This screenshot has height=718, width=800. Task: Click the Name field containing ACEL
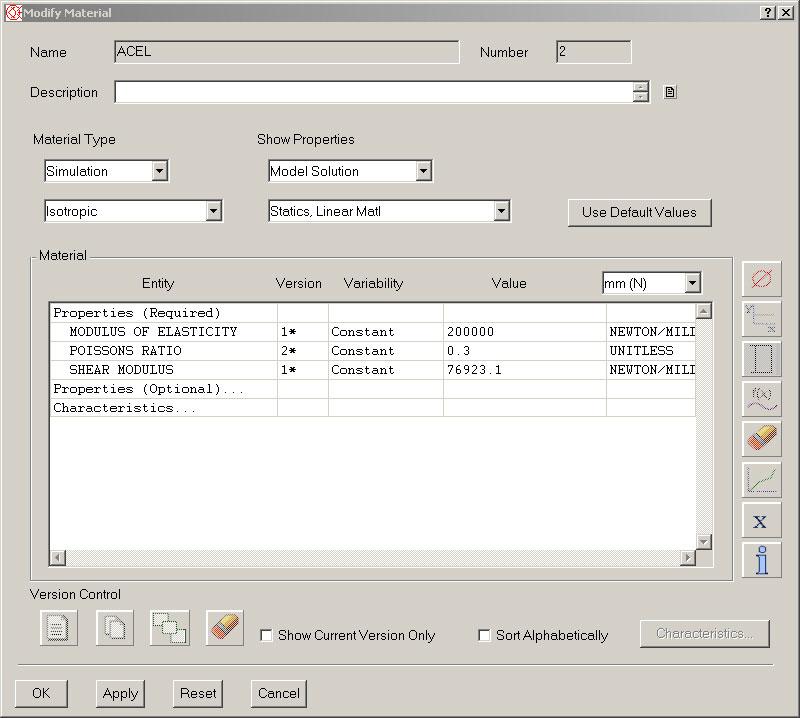pos(287,52)
